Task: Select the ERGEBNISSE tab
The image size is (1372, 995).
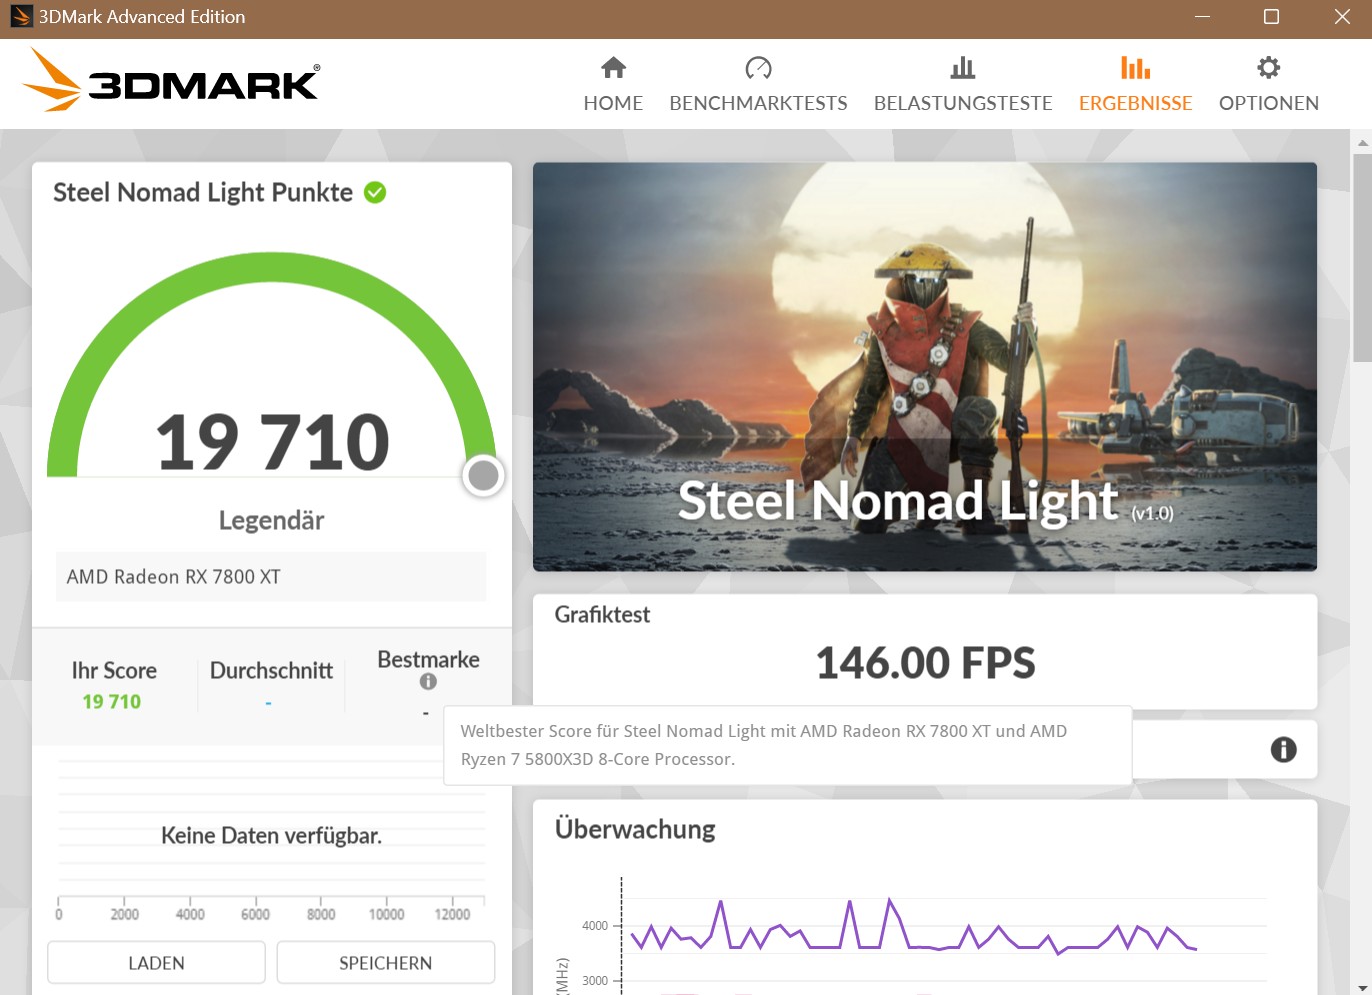Action: click(x=1135, y=85)
